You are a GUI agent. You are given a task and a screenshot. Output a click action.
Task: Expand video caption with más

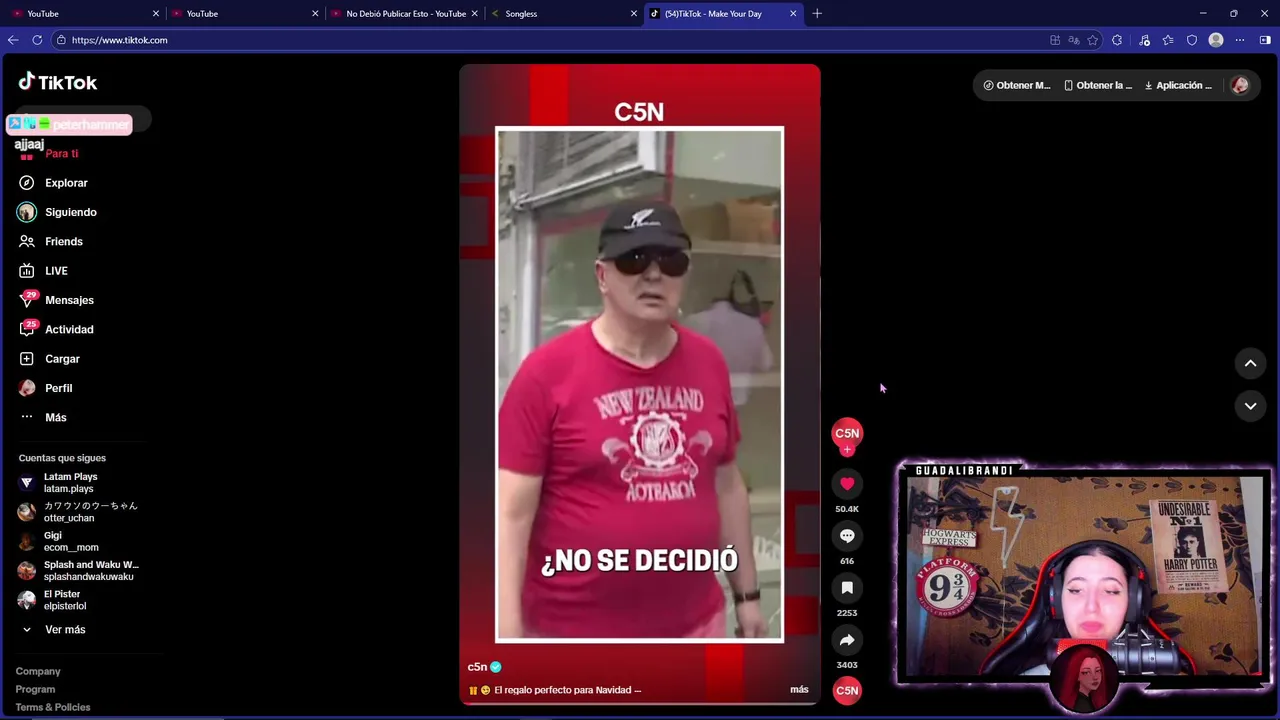(799, 689)
